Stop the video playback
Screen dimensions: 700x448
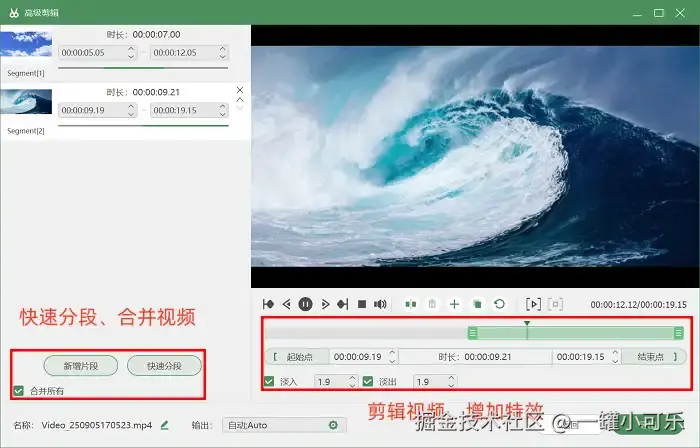362,304
